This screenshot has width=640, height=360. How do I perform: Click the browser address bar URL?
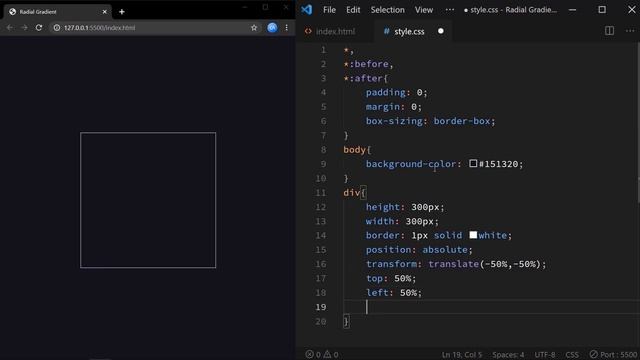click(100, 28)
